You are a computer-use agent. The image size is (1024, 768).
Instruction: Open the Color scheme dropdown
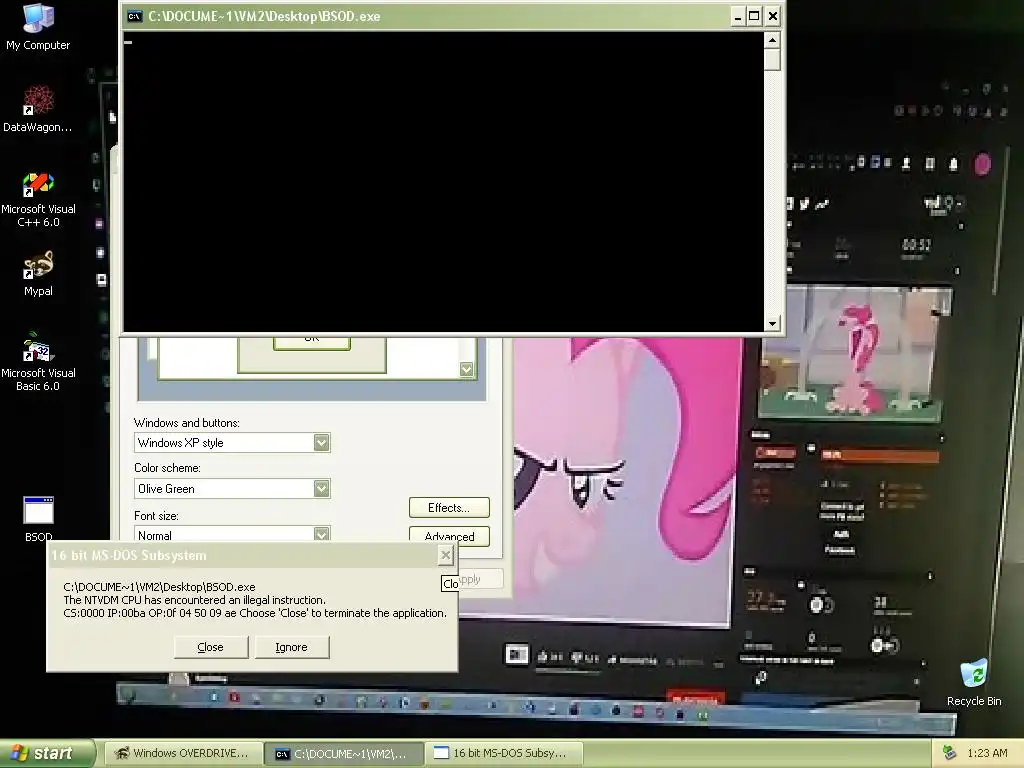321,488
